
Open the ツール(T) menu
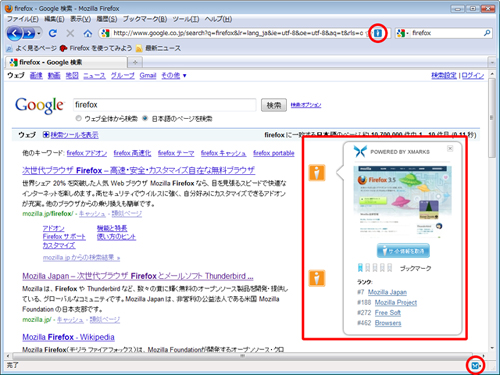tap(186, 19)
